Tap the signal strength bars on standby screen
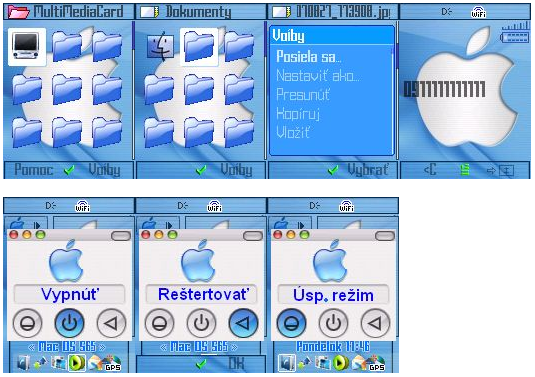 tap(516, 26)
